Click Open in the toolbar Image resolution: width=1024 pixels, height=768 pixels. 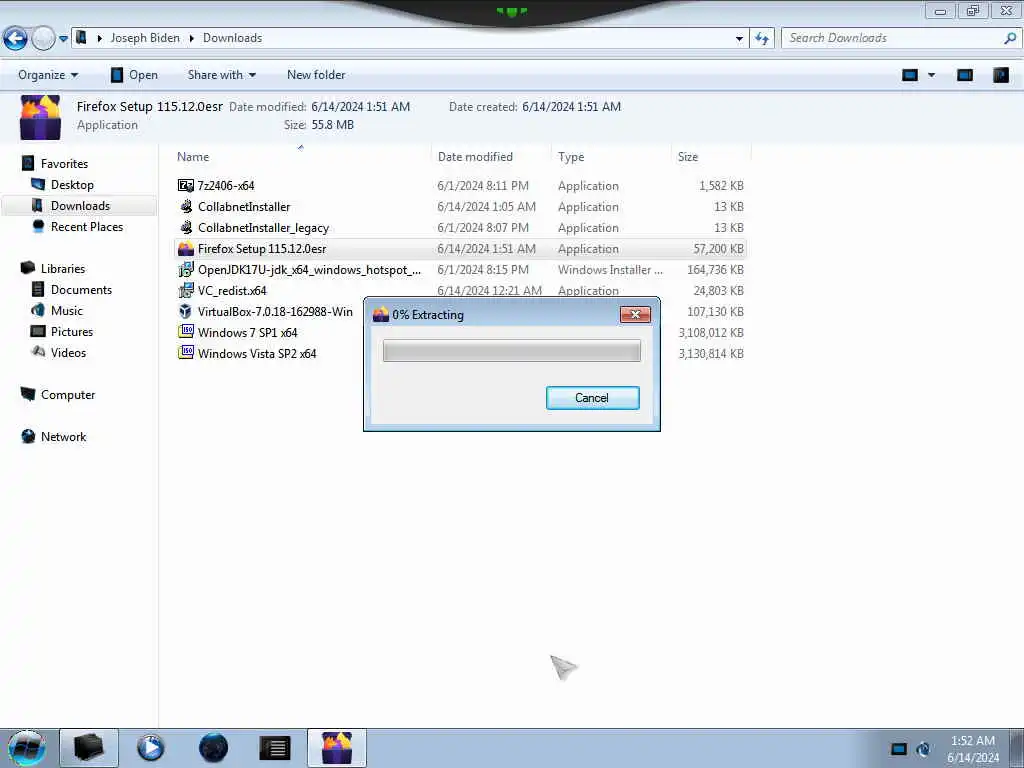click(x=134, y=75)
